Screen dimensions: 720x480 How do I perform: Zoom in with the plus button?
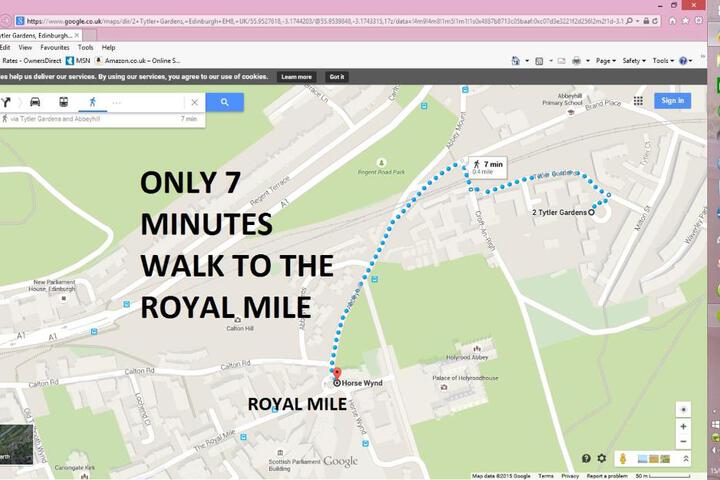pyautogui.click(x=683, y=427)
